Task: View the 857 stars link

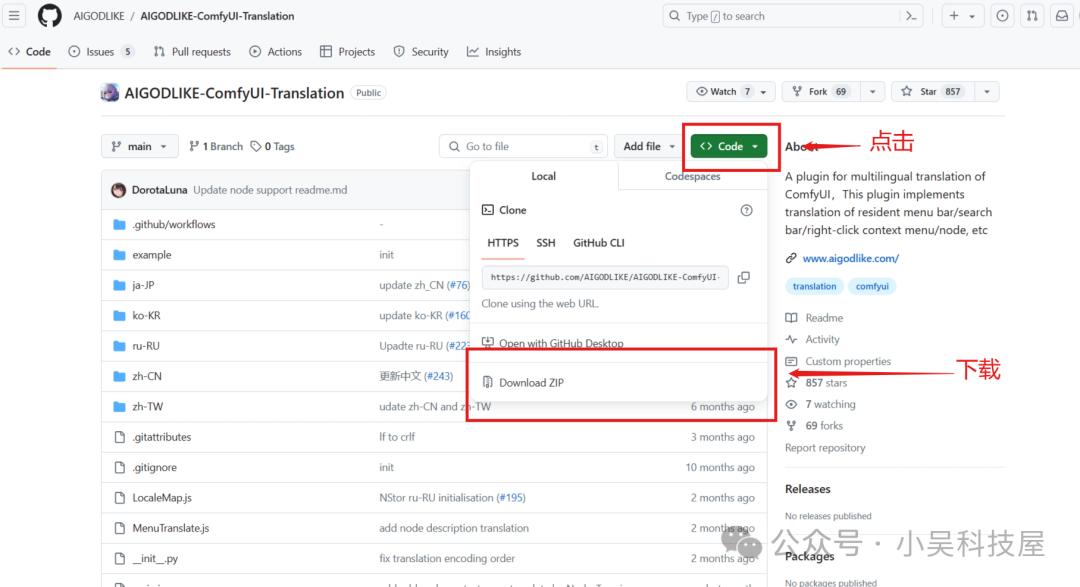Action: click(x=817, y=382)
